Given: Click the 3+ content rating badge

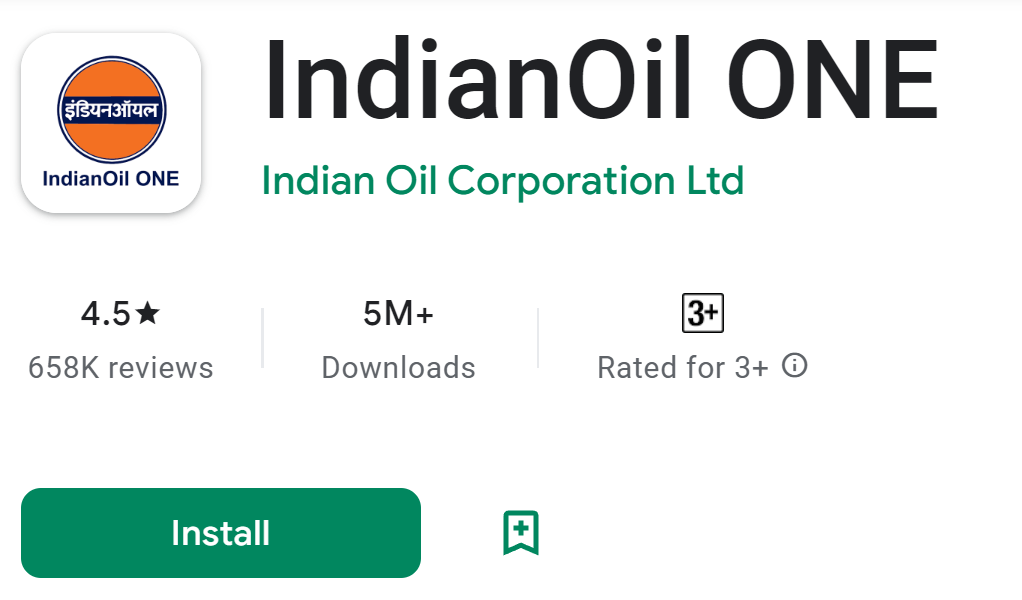Looking at the screenshot, I should tap(702, 314).
